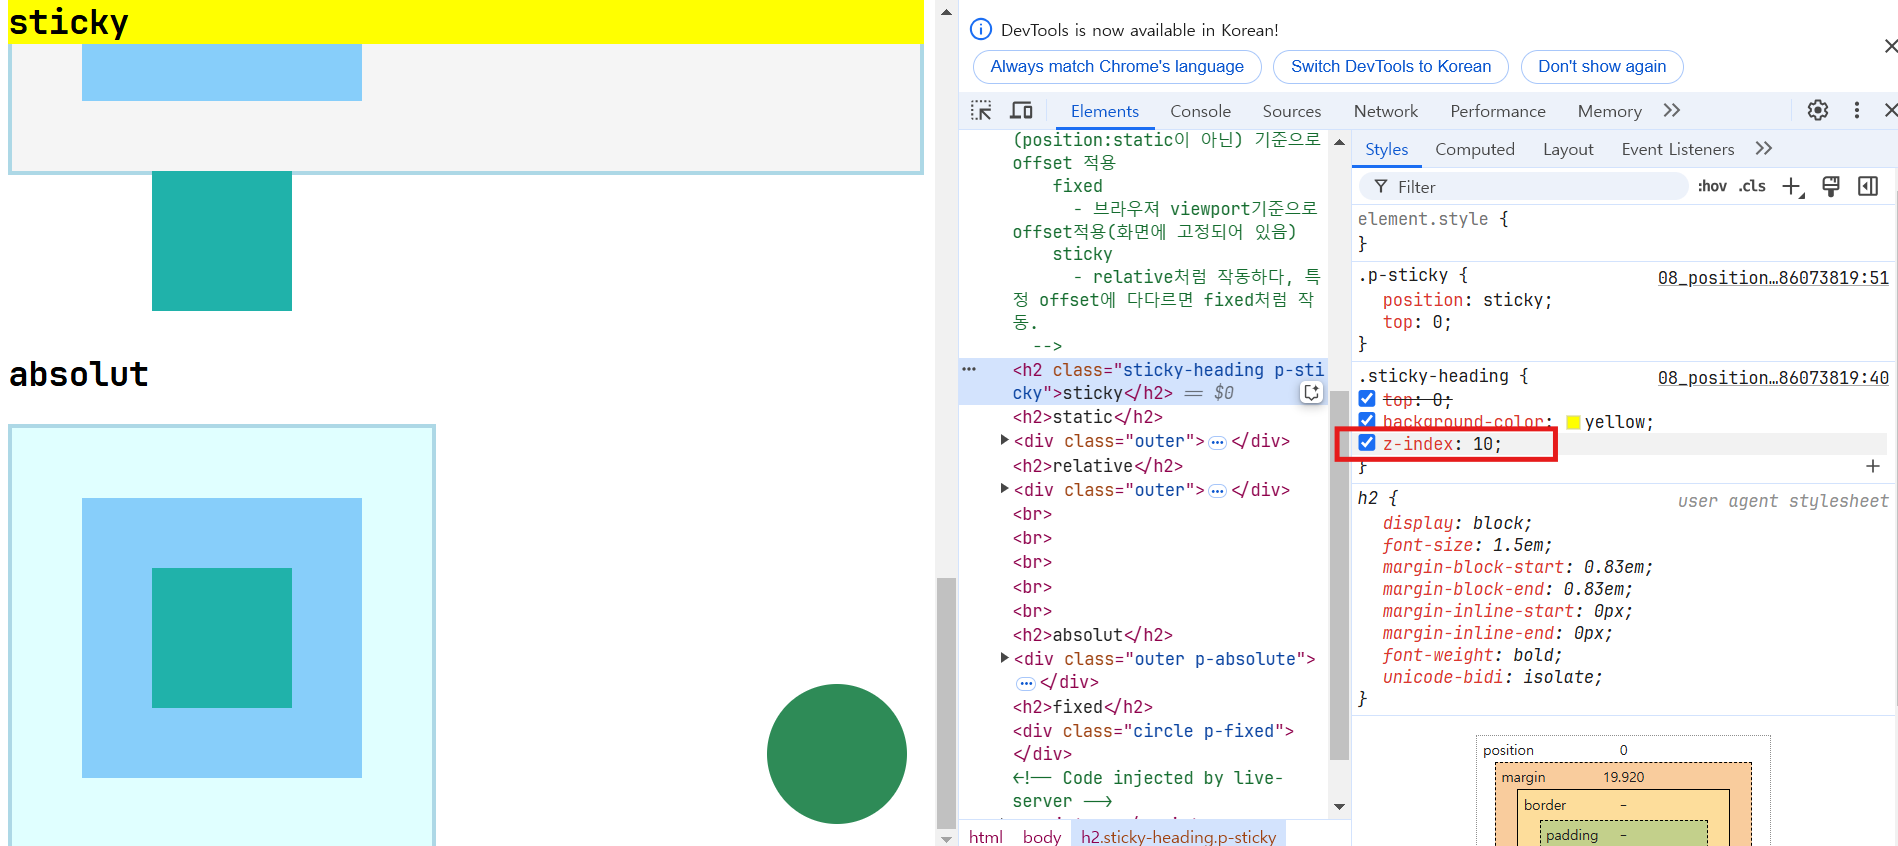Expand collapsed ellipsis of second div.outer
The width and height of the screenshot is (1898, 846).
coord(1217,491)
